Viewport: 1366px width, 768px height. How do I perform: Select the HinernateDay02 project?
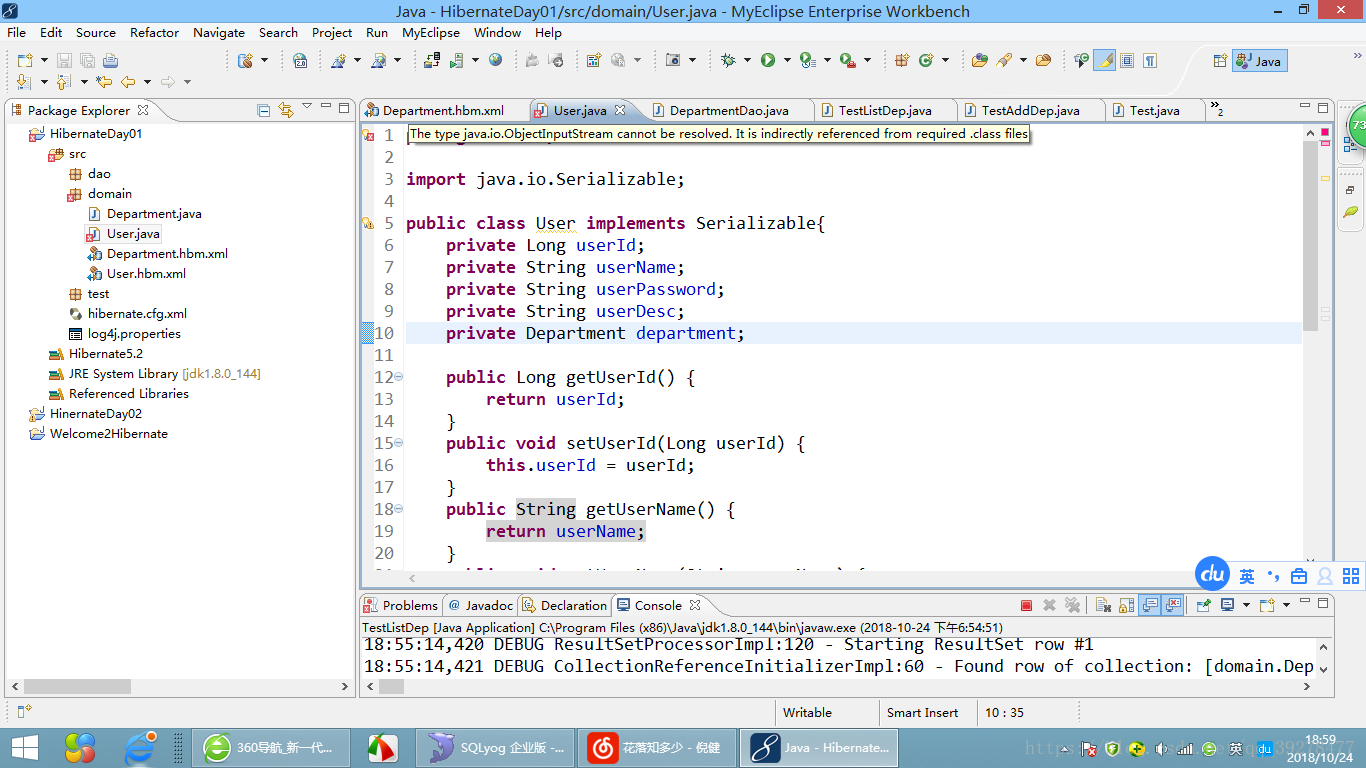coord(96,413)
